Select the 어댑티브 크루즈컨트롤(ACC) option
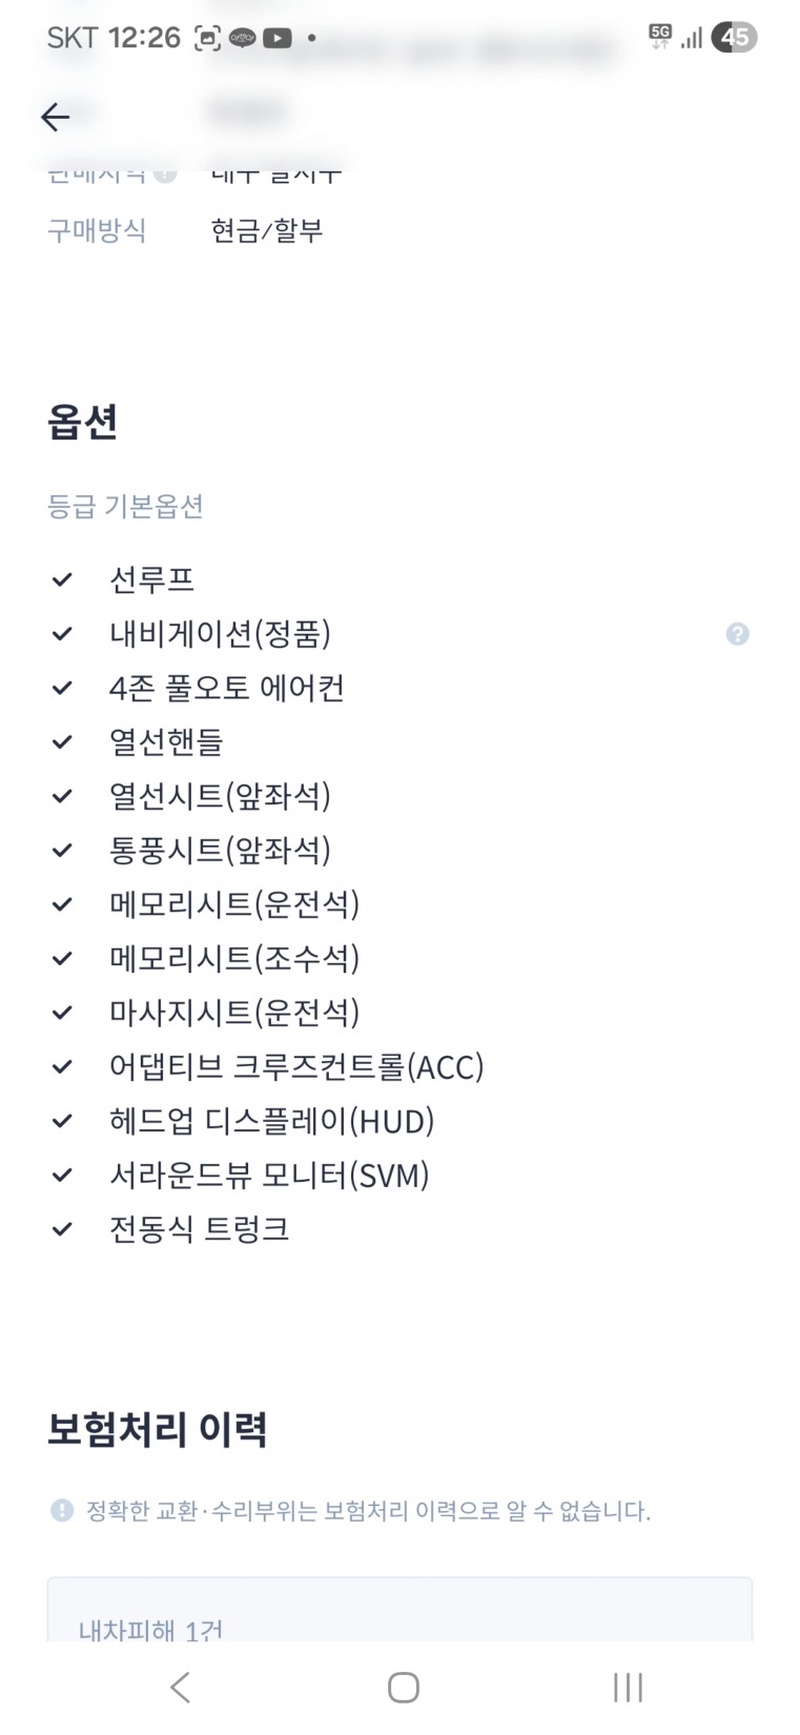The image size is (800, 1735). click(x=296, y=1067)
